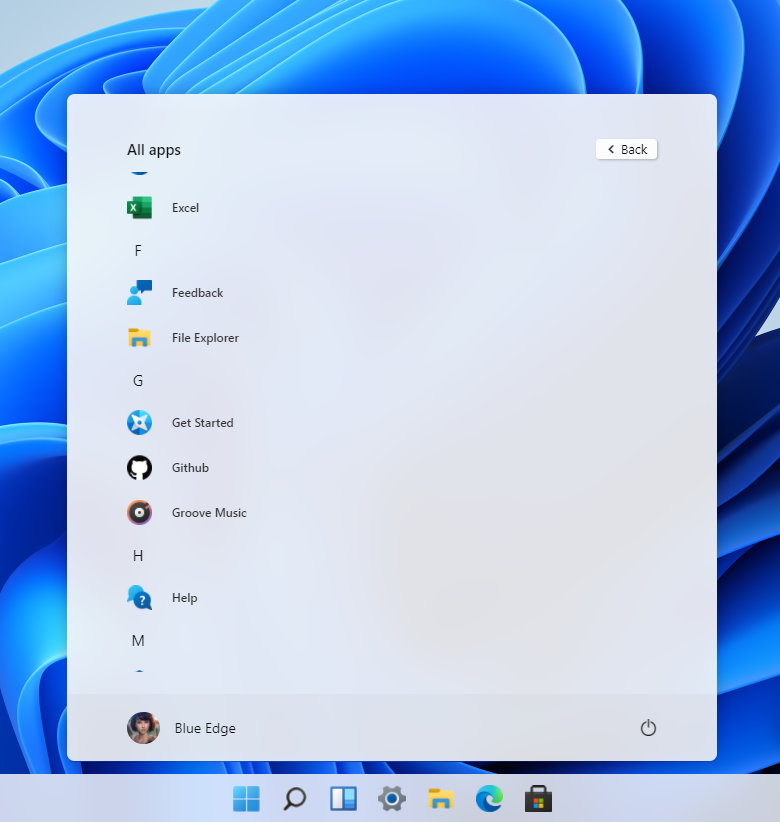
Task: Click the Excel label text
Action: [x=186, y=208]
